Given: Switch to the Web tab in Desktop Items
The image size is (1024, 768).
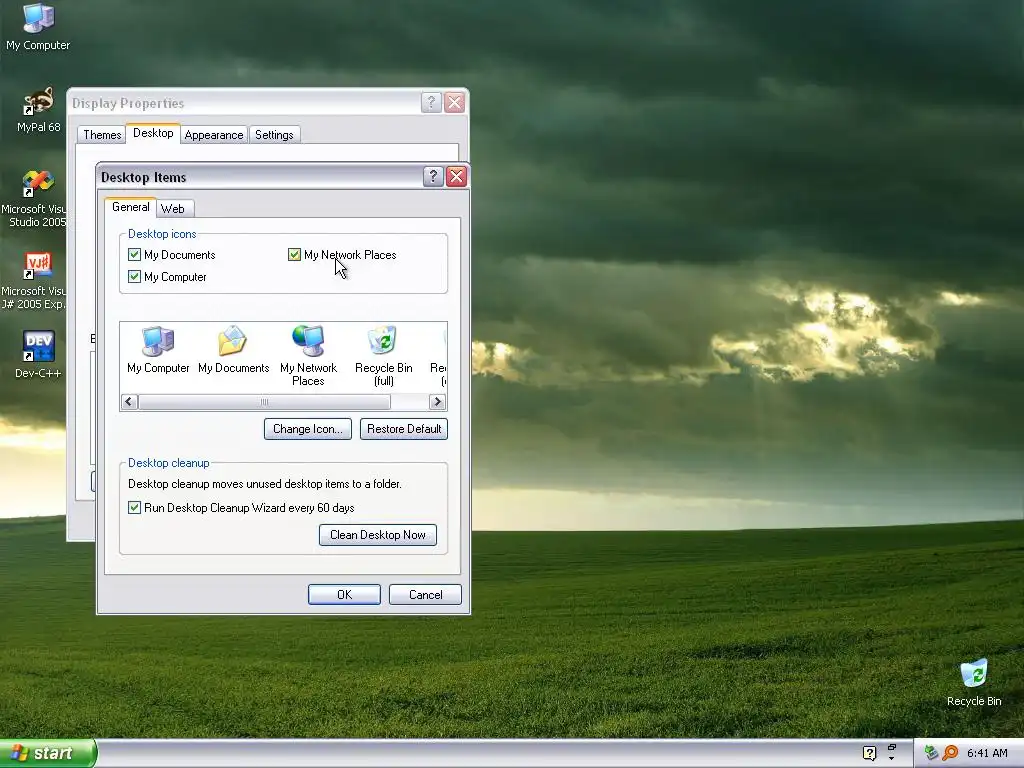Looking at the screenshot, I should (x=172, y=208).
